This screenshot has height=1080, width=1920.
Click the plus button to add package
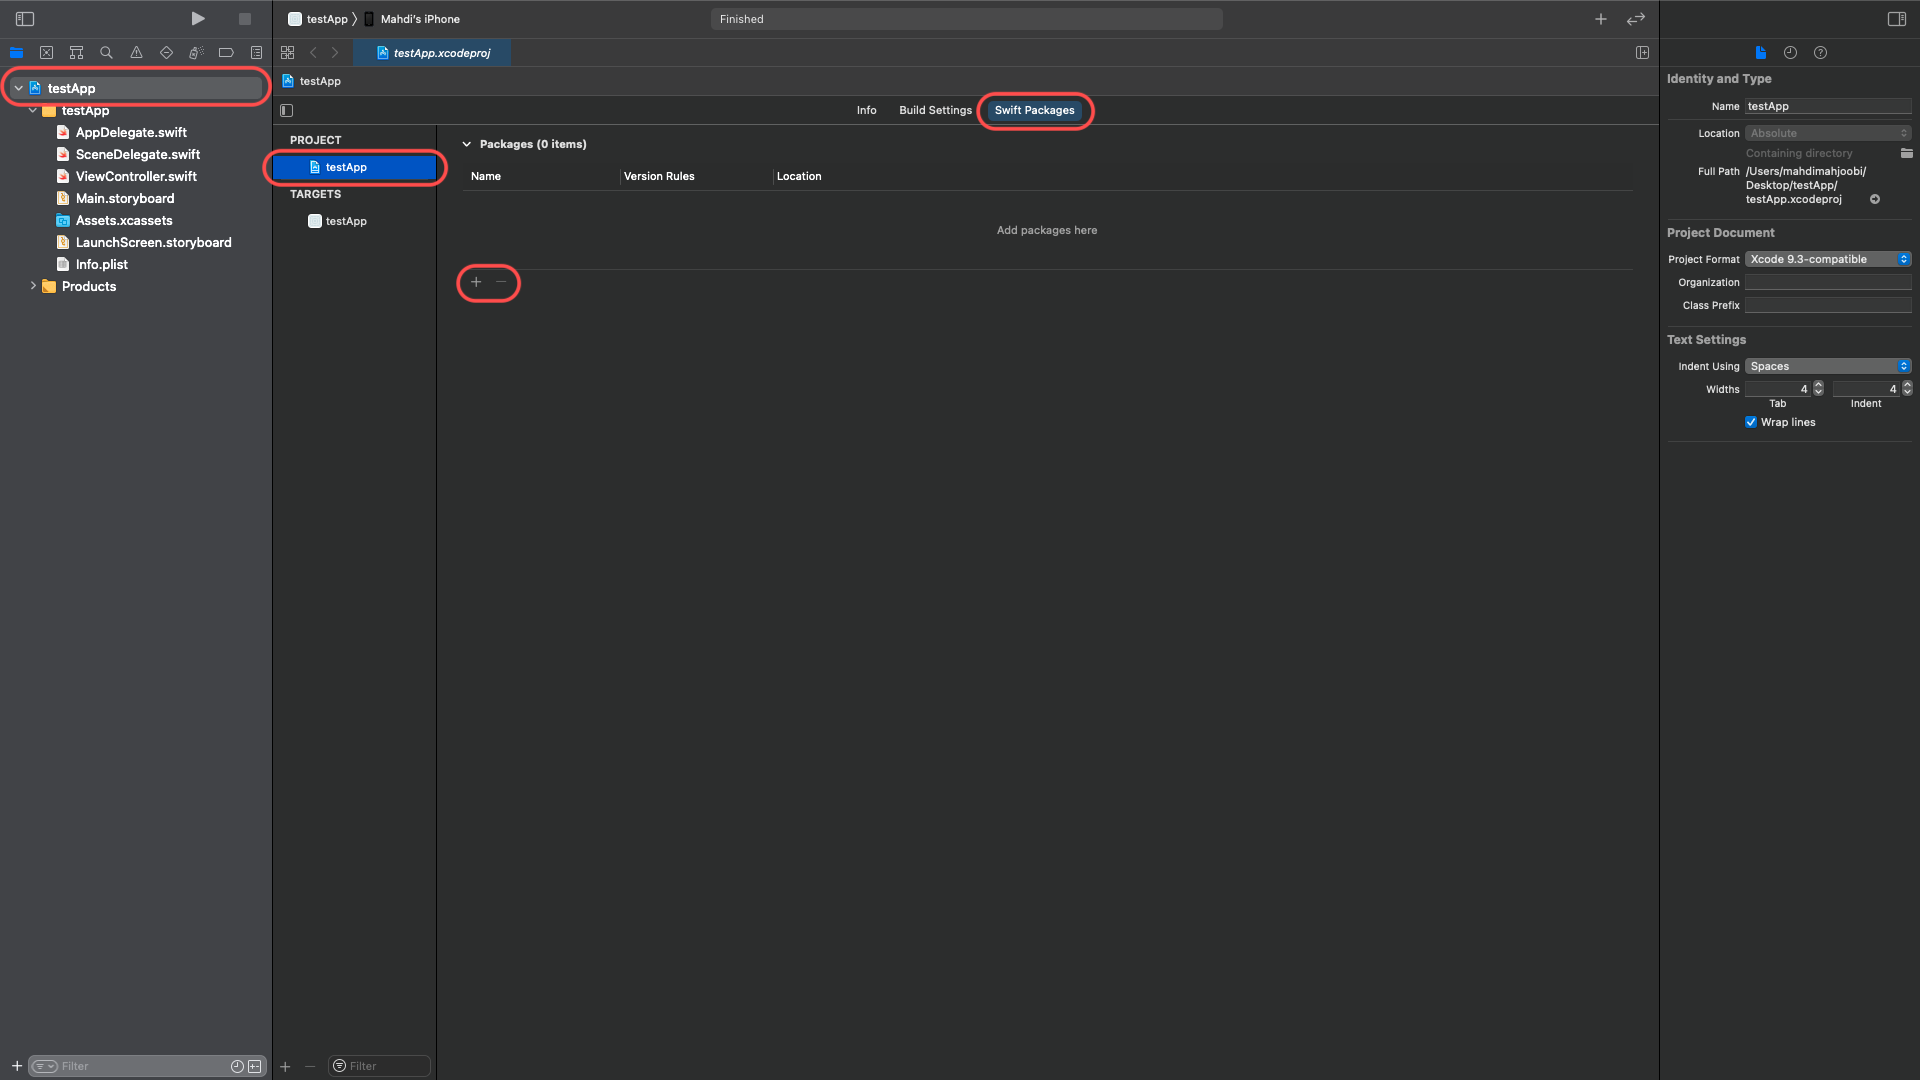[x=476, y=283]
